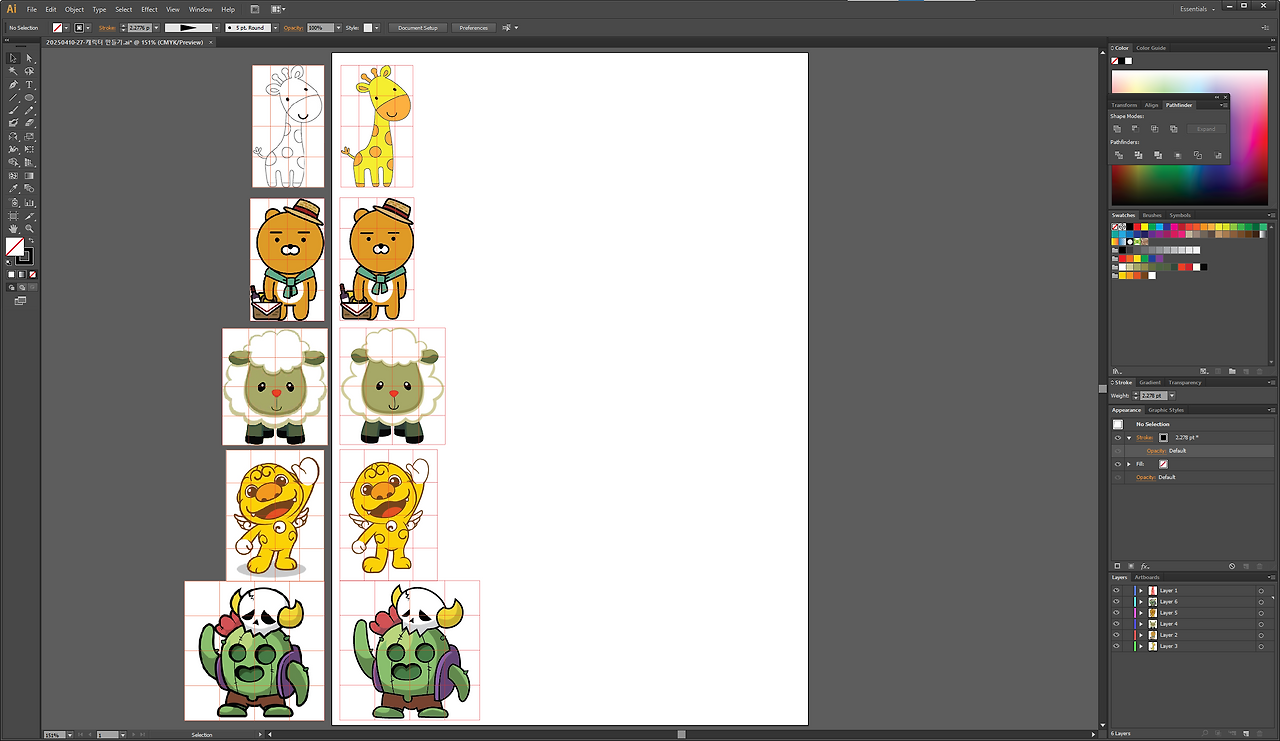Screen dimensions: 1280x741
Task: Open the File menu
Action: pos(32,9)
